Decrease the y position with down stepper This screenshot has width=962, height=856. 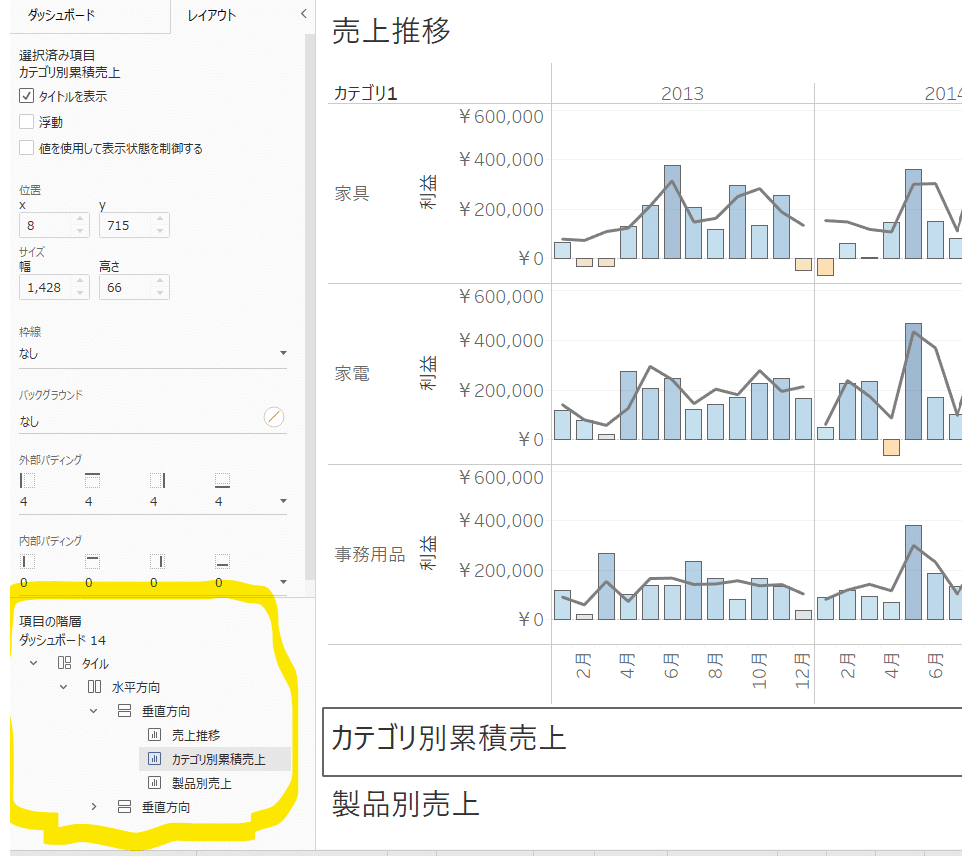(160, 231)
